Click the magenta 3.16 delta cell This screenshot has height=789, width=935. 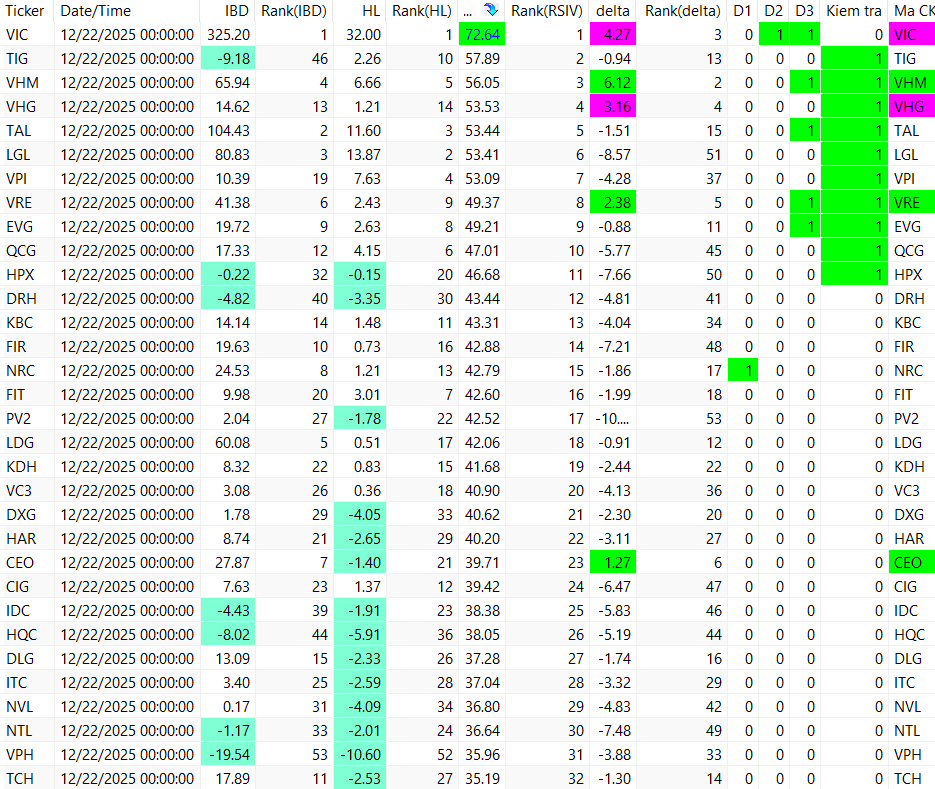coord(613,106)
